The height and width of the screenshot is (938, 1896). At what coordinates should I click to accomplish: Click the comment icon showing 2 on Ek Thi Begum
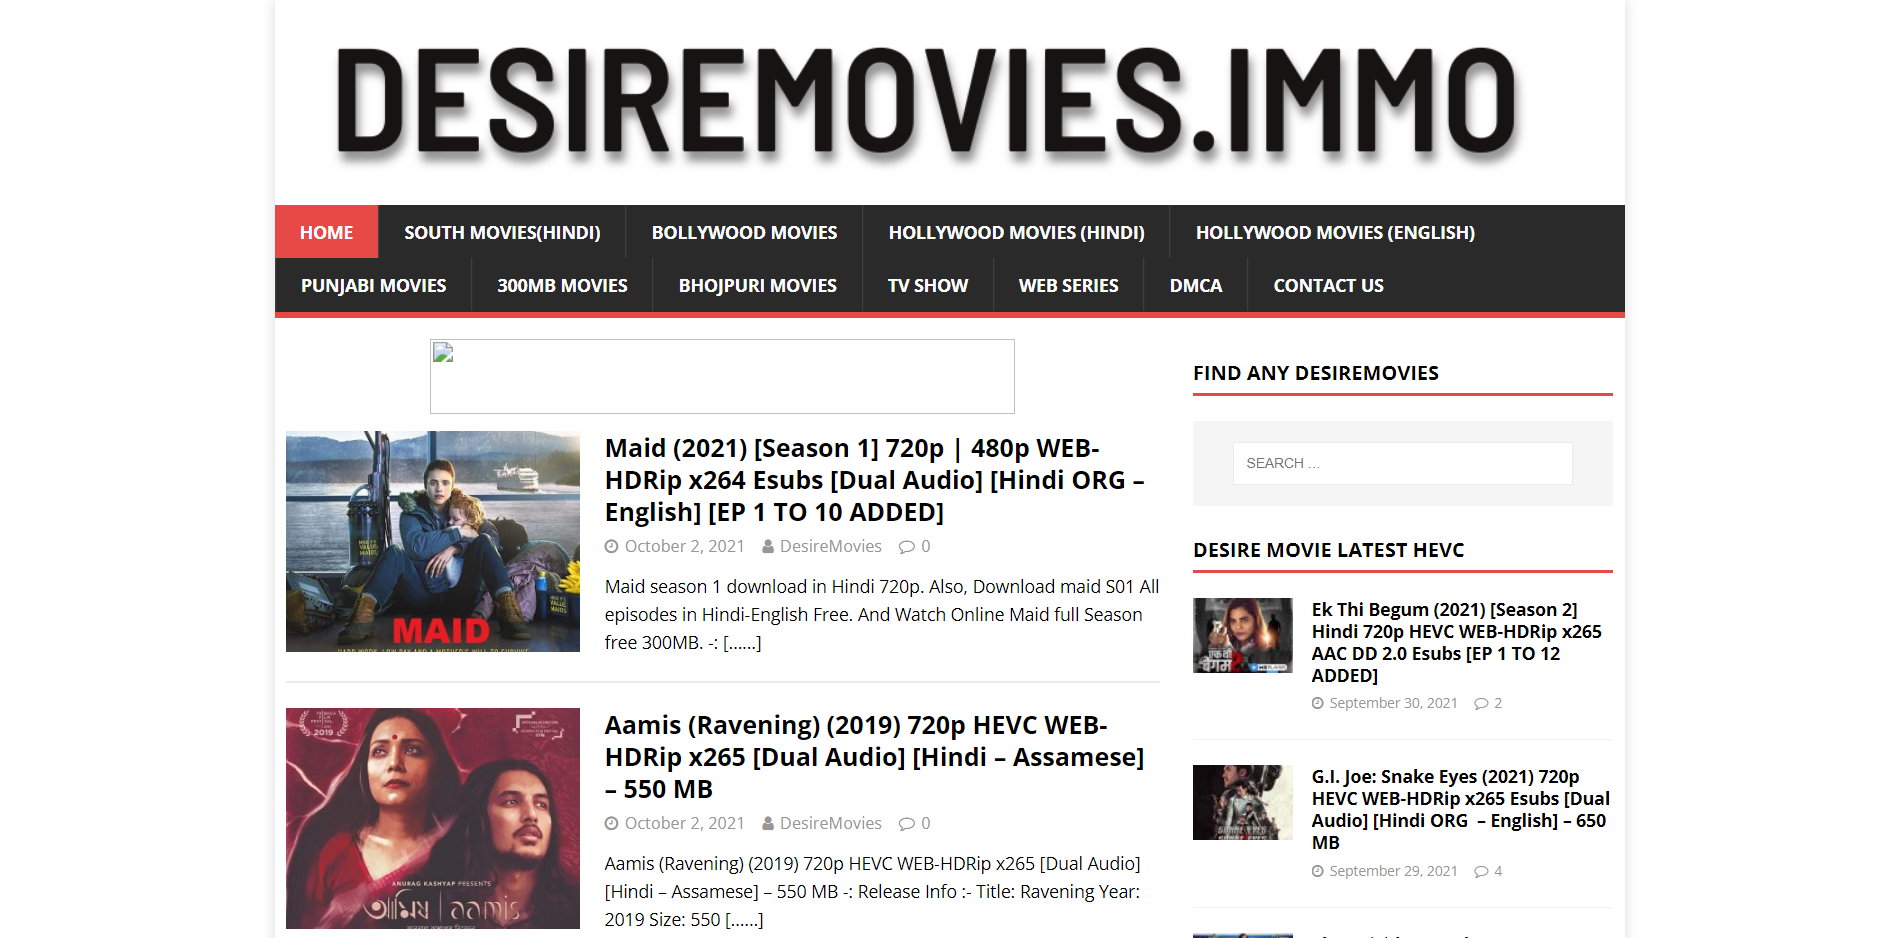point(1480,702)
